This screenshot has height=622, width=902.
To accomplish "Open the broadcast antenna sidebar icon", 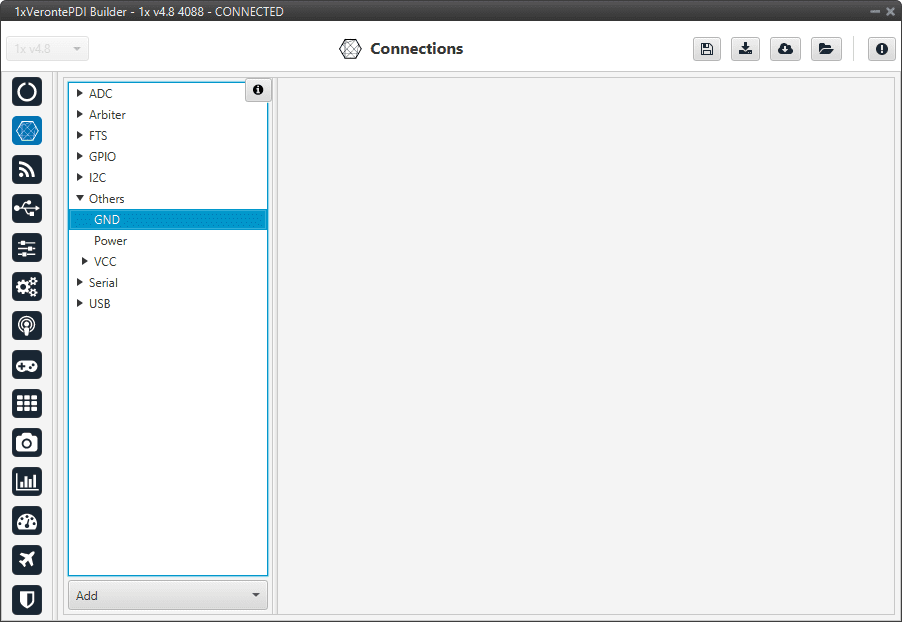I will (27, 326).
